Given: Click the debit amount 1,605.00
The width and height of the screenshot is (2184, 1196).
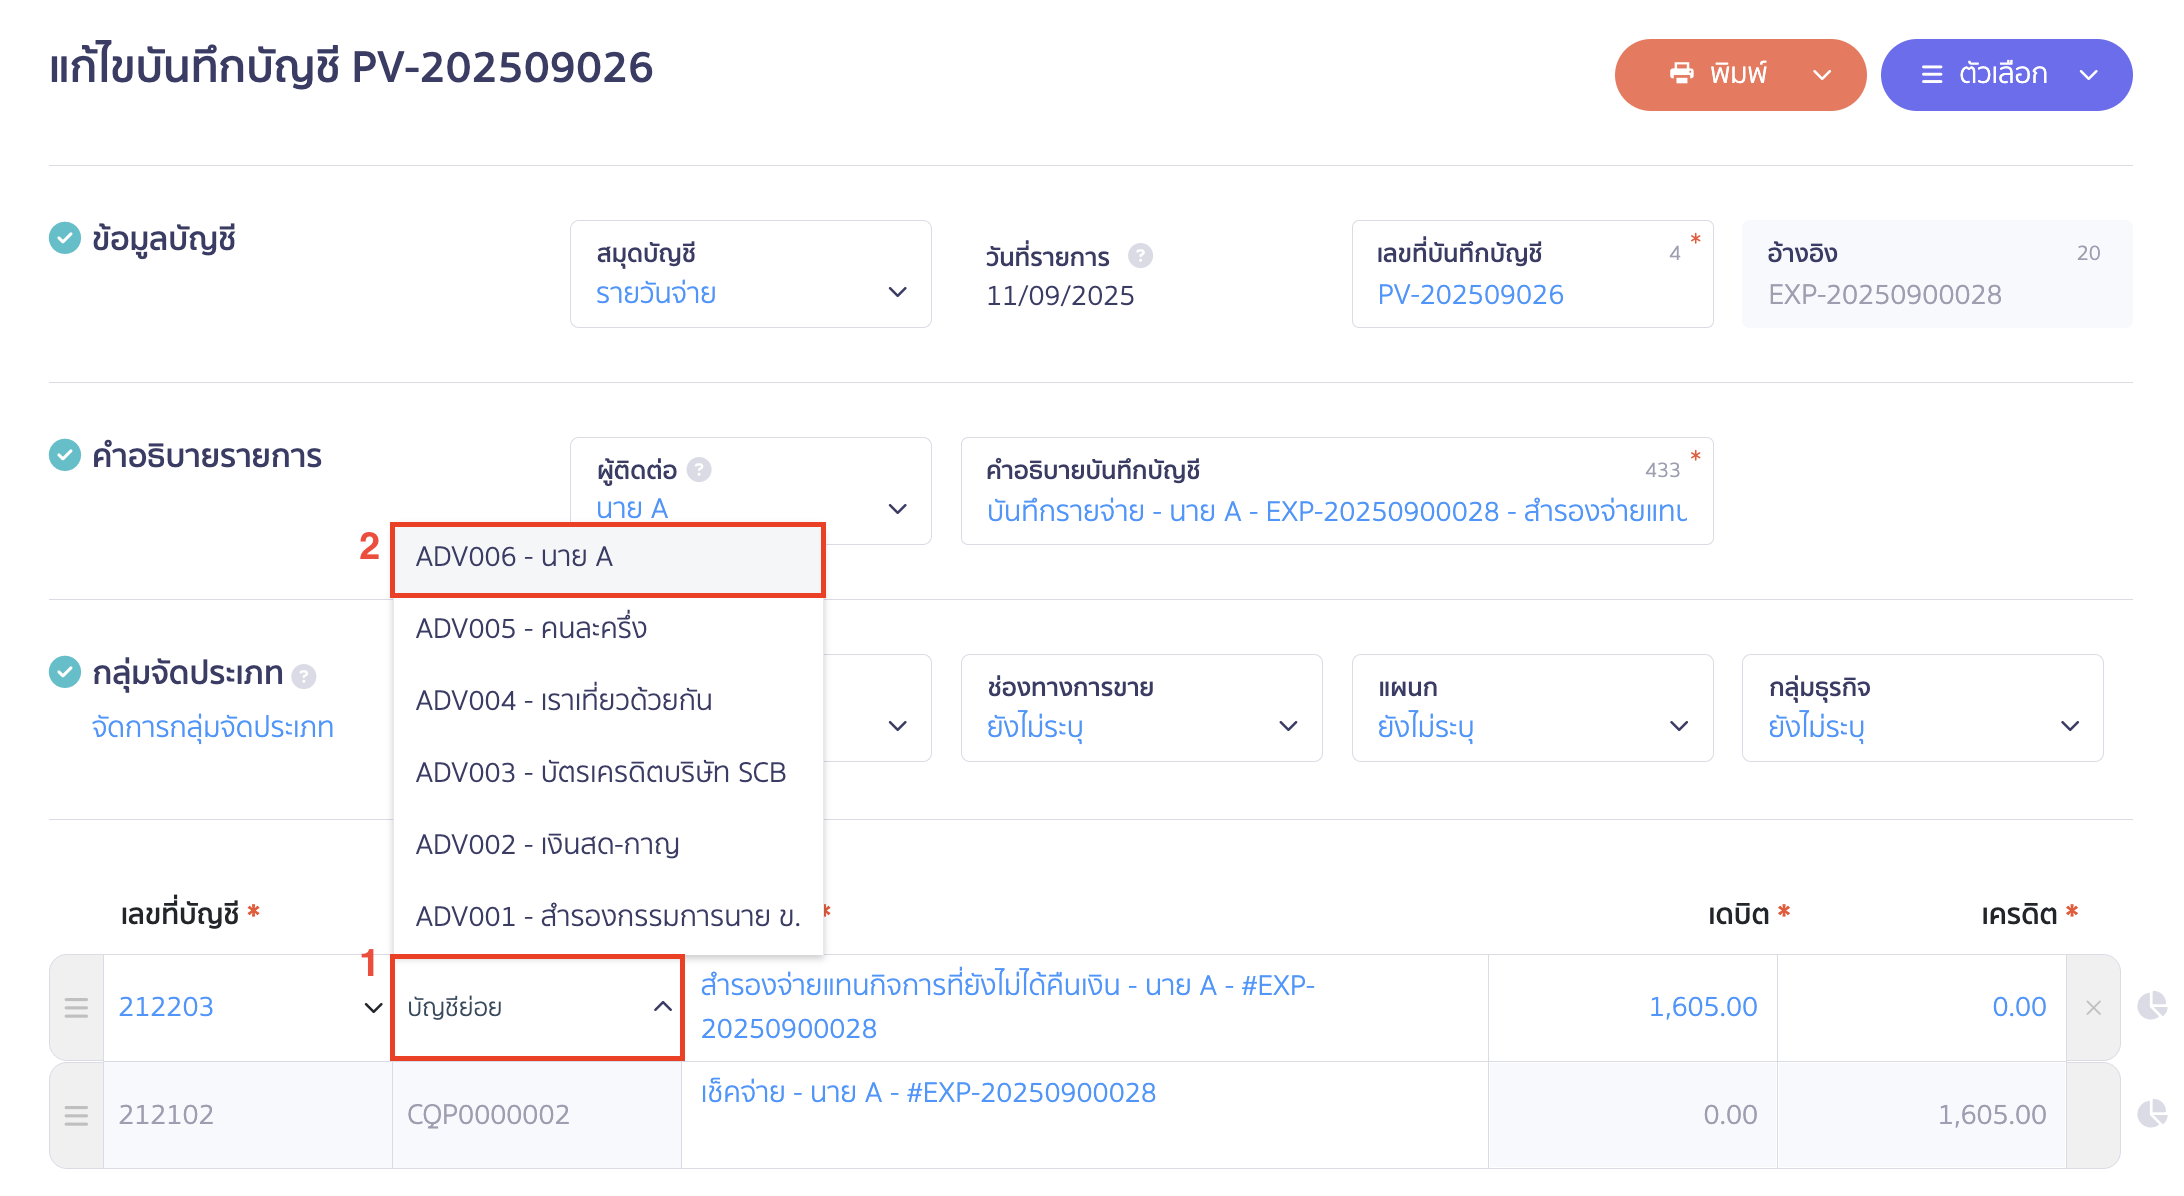Looking at the screenshot, I should point(1703,1007).
